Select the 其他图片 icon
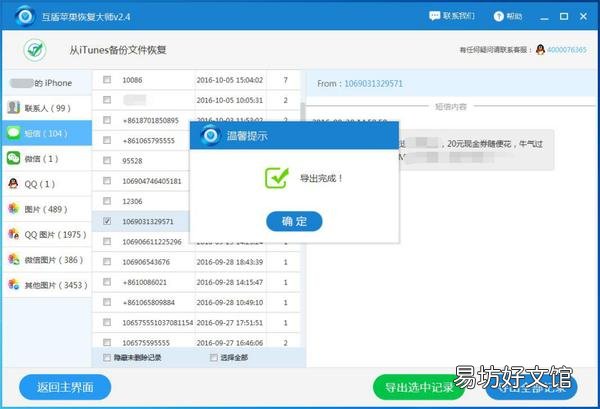The width and height of the screenshot is (600, 409). 13,285
